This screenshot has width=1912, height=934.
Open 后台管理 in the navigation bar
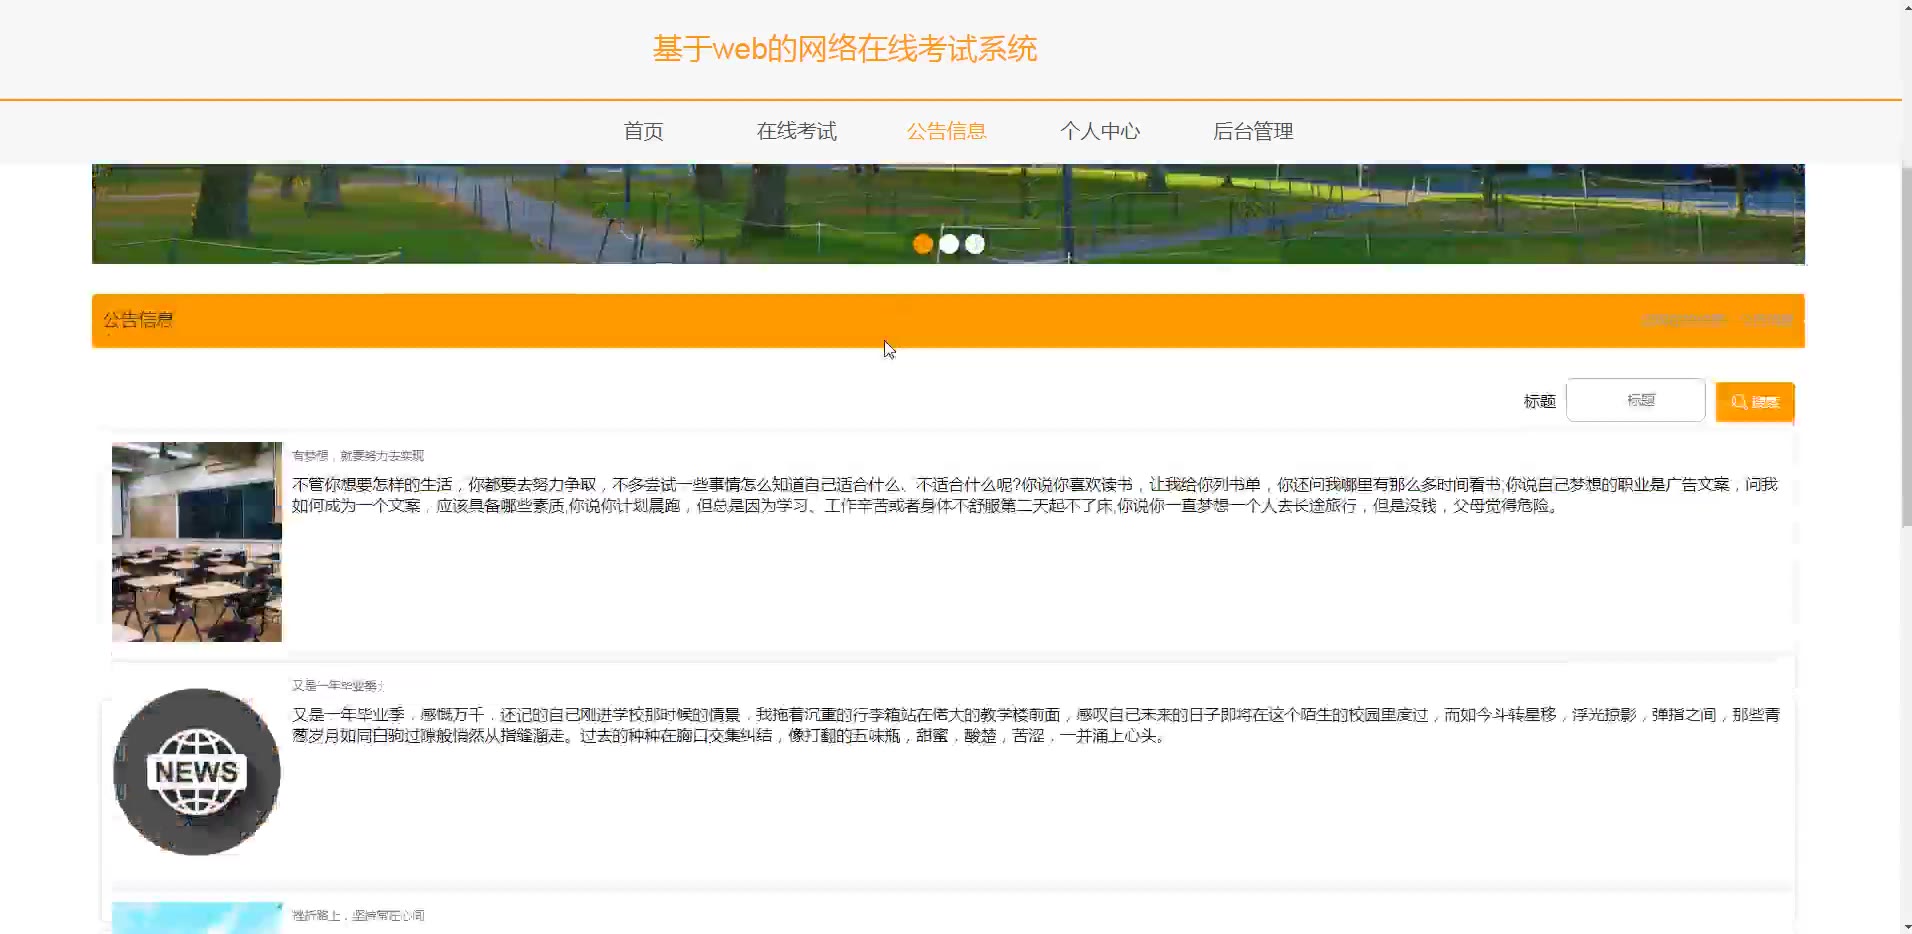1253,131
